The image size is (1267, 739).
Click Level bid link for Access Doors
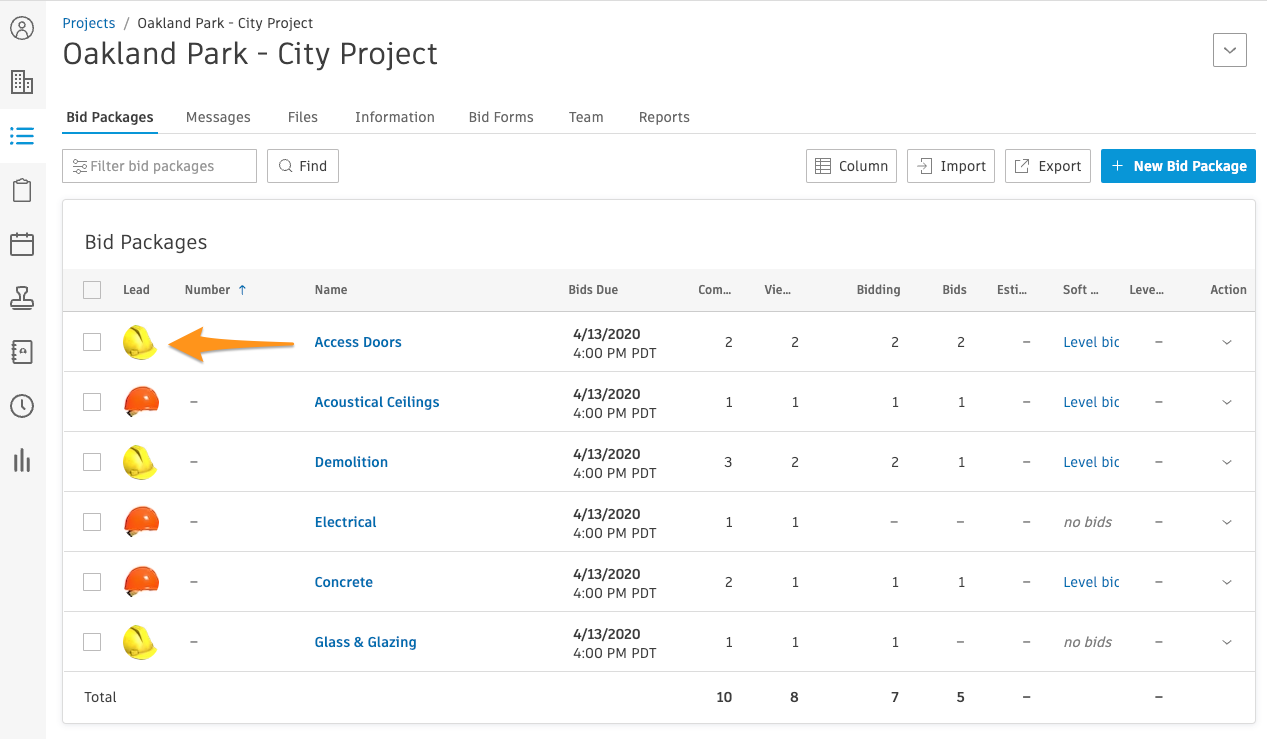point(1091,342)
